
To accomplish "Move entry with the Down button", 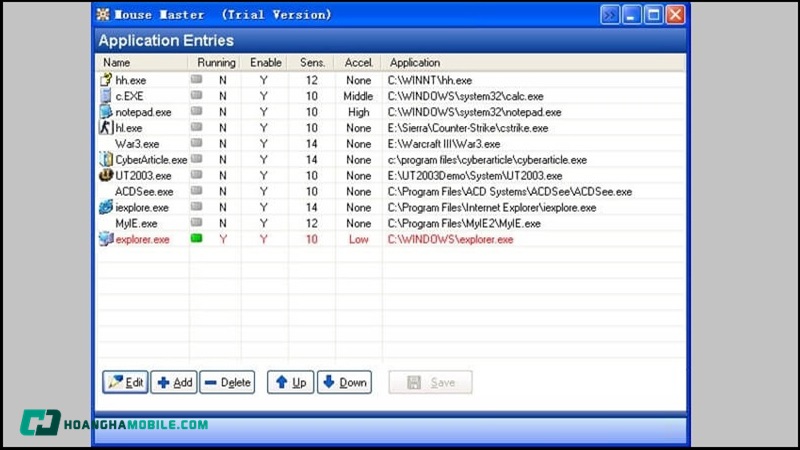I will (x=344, y=383).
